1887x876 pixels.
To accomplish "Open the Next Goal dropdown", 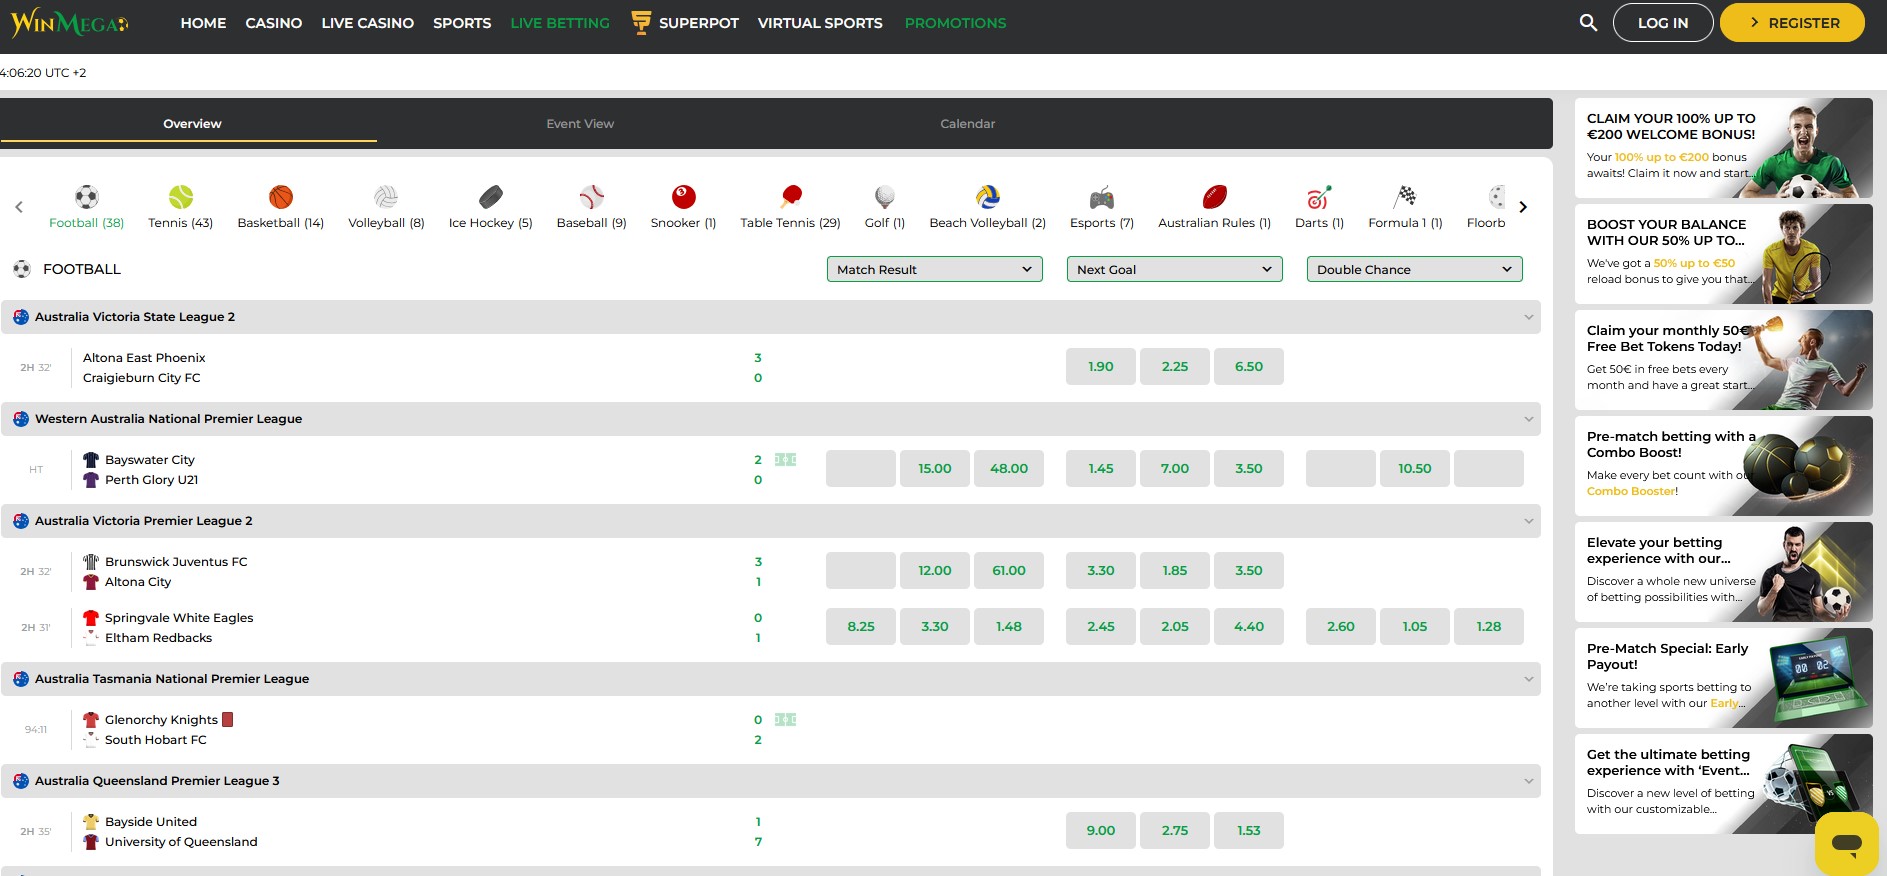I will pyautogui.click(x=1175, y=269).
